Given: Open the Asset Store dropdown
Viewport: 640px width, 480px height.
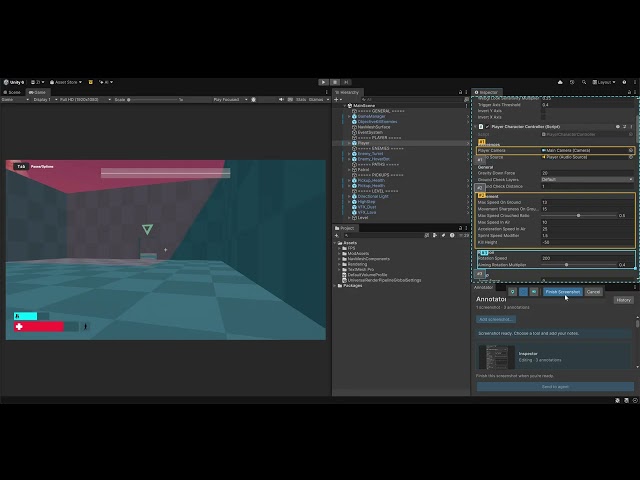Looking at the screenshot, I should tap(66, 82).
